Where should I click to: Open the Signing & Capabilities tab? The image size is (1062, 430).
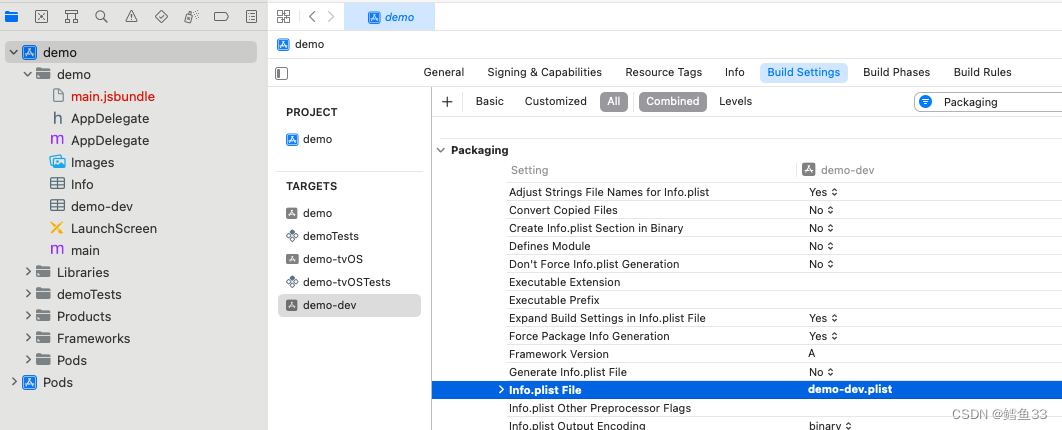tap(544, 72)
